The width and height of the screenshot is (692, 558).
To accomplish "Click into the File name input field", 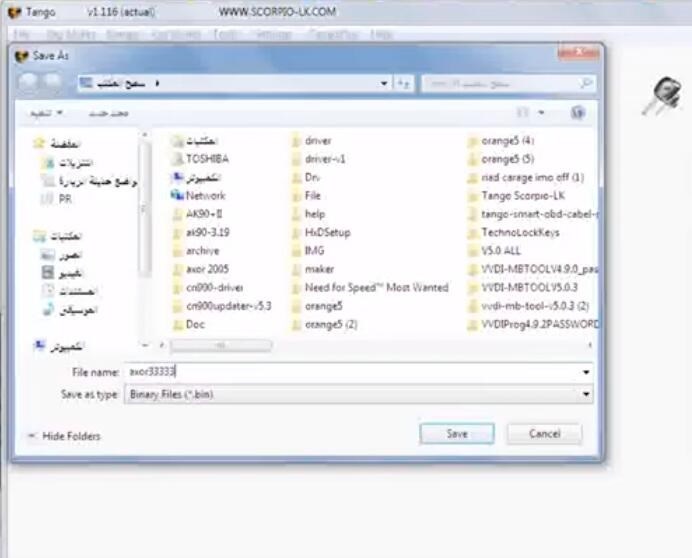I will pyautogui.click(x=353, y=372).
